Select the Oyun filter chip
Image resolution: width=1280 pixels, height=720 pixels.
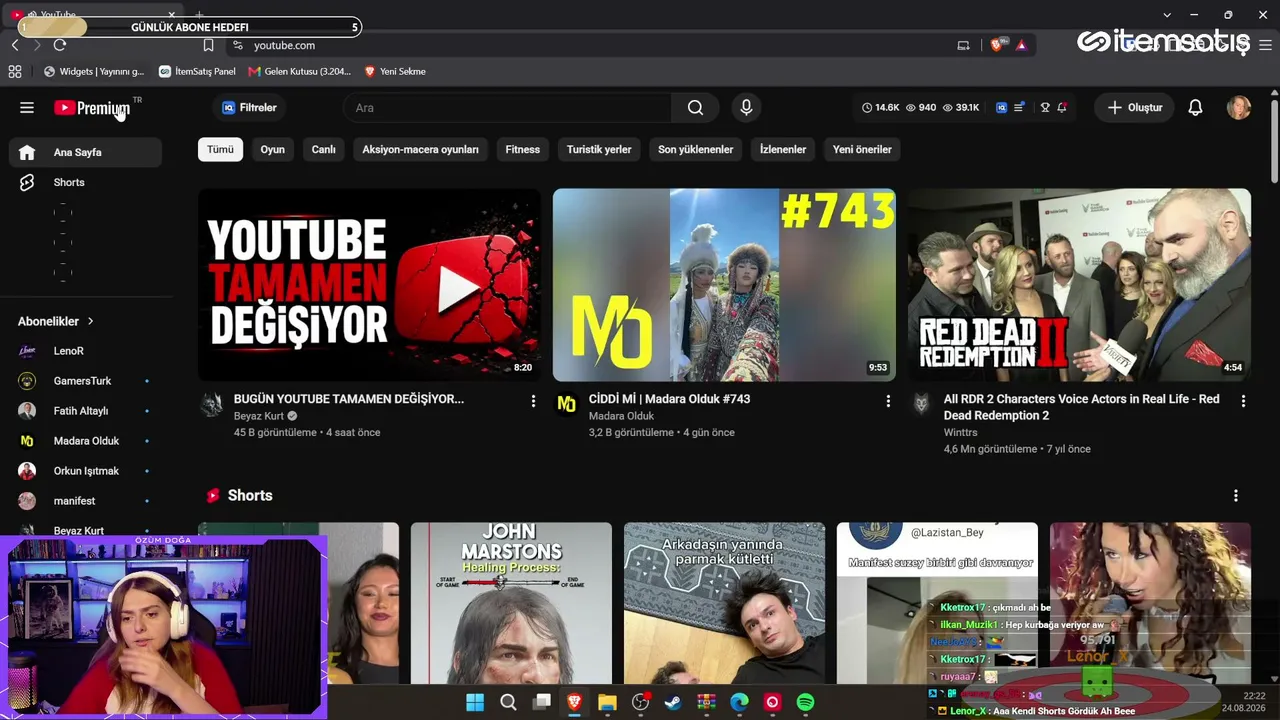[273, 149]
